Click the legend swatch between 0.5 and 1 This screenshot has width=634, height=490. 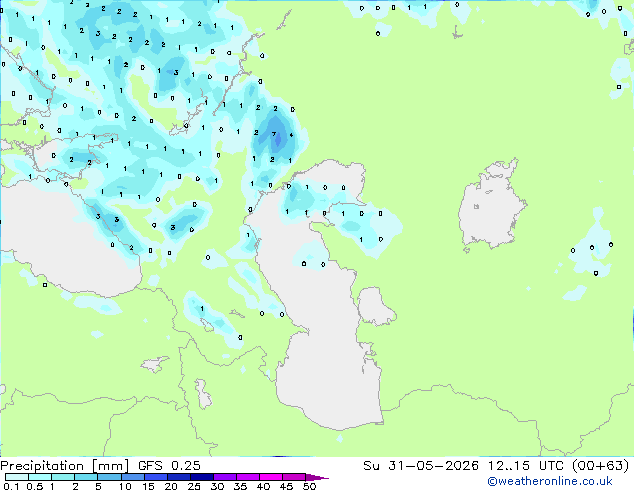pos(40,477)
